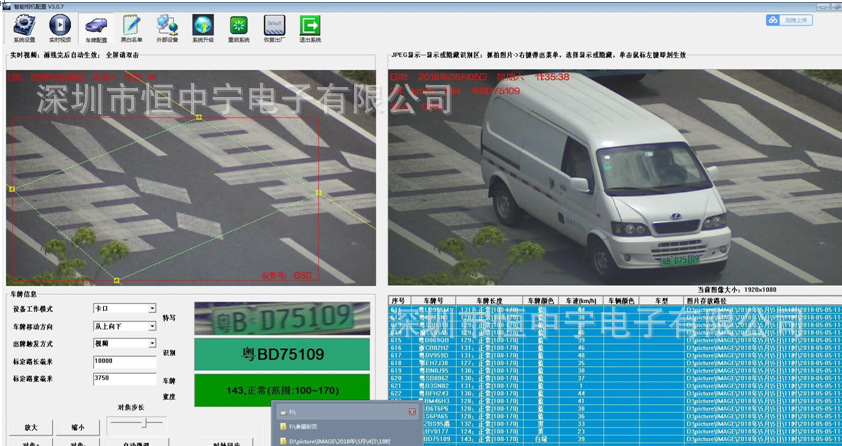842x446 pixels.
Task: Click detection polygon handle on red box's right edge
Action: point(318,192)
